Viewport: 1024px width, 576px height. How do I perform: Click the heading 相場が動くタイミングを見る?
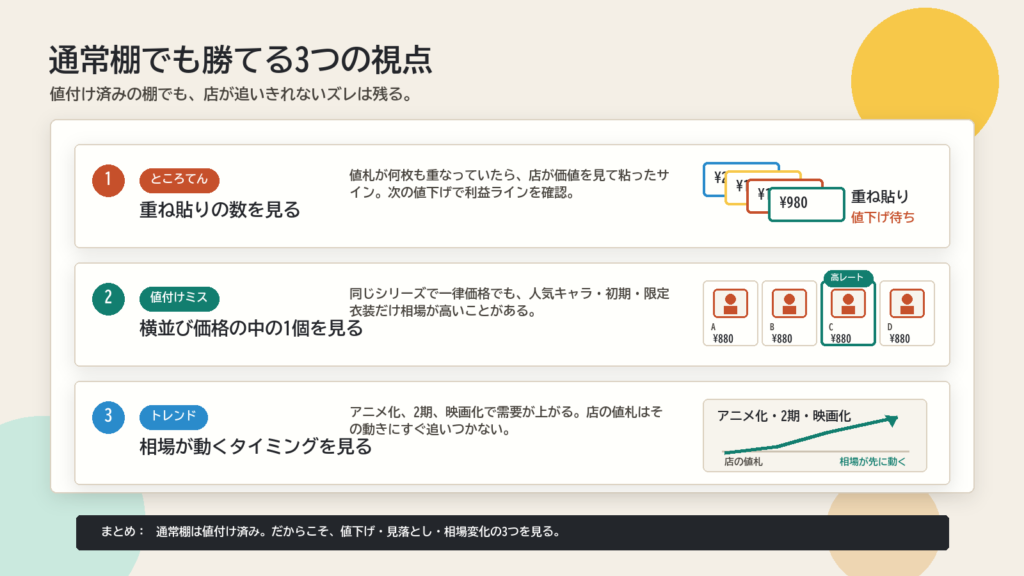[256, 447]
